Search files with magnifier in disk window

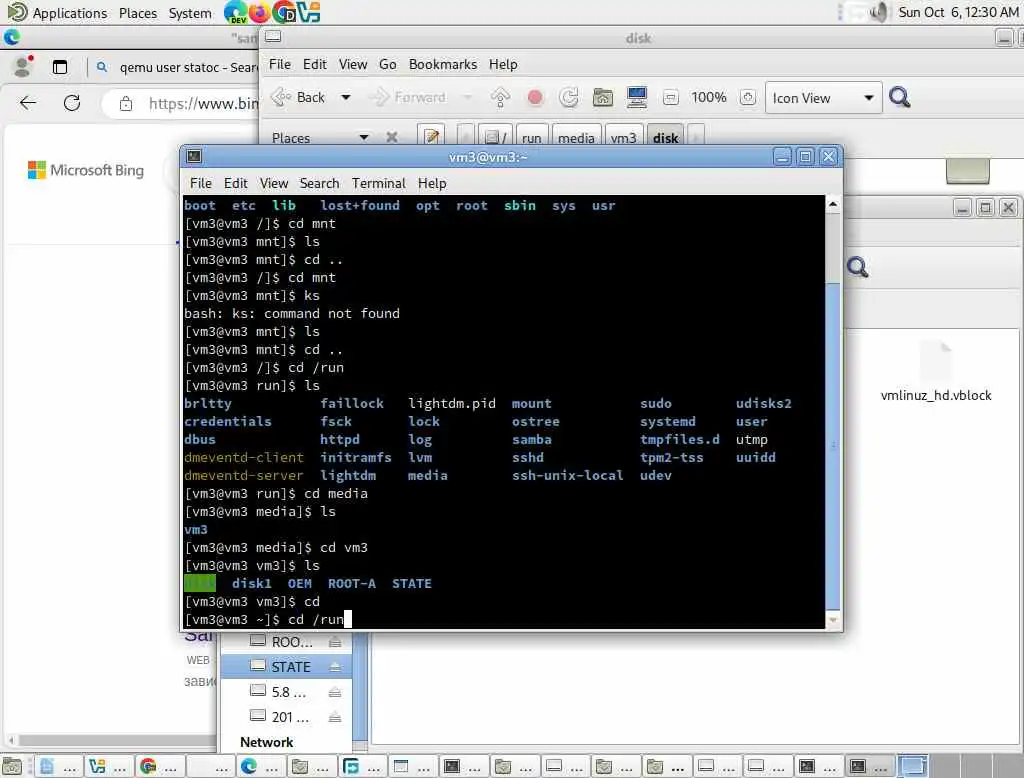point(900,97)
